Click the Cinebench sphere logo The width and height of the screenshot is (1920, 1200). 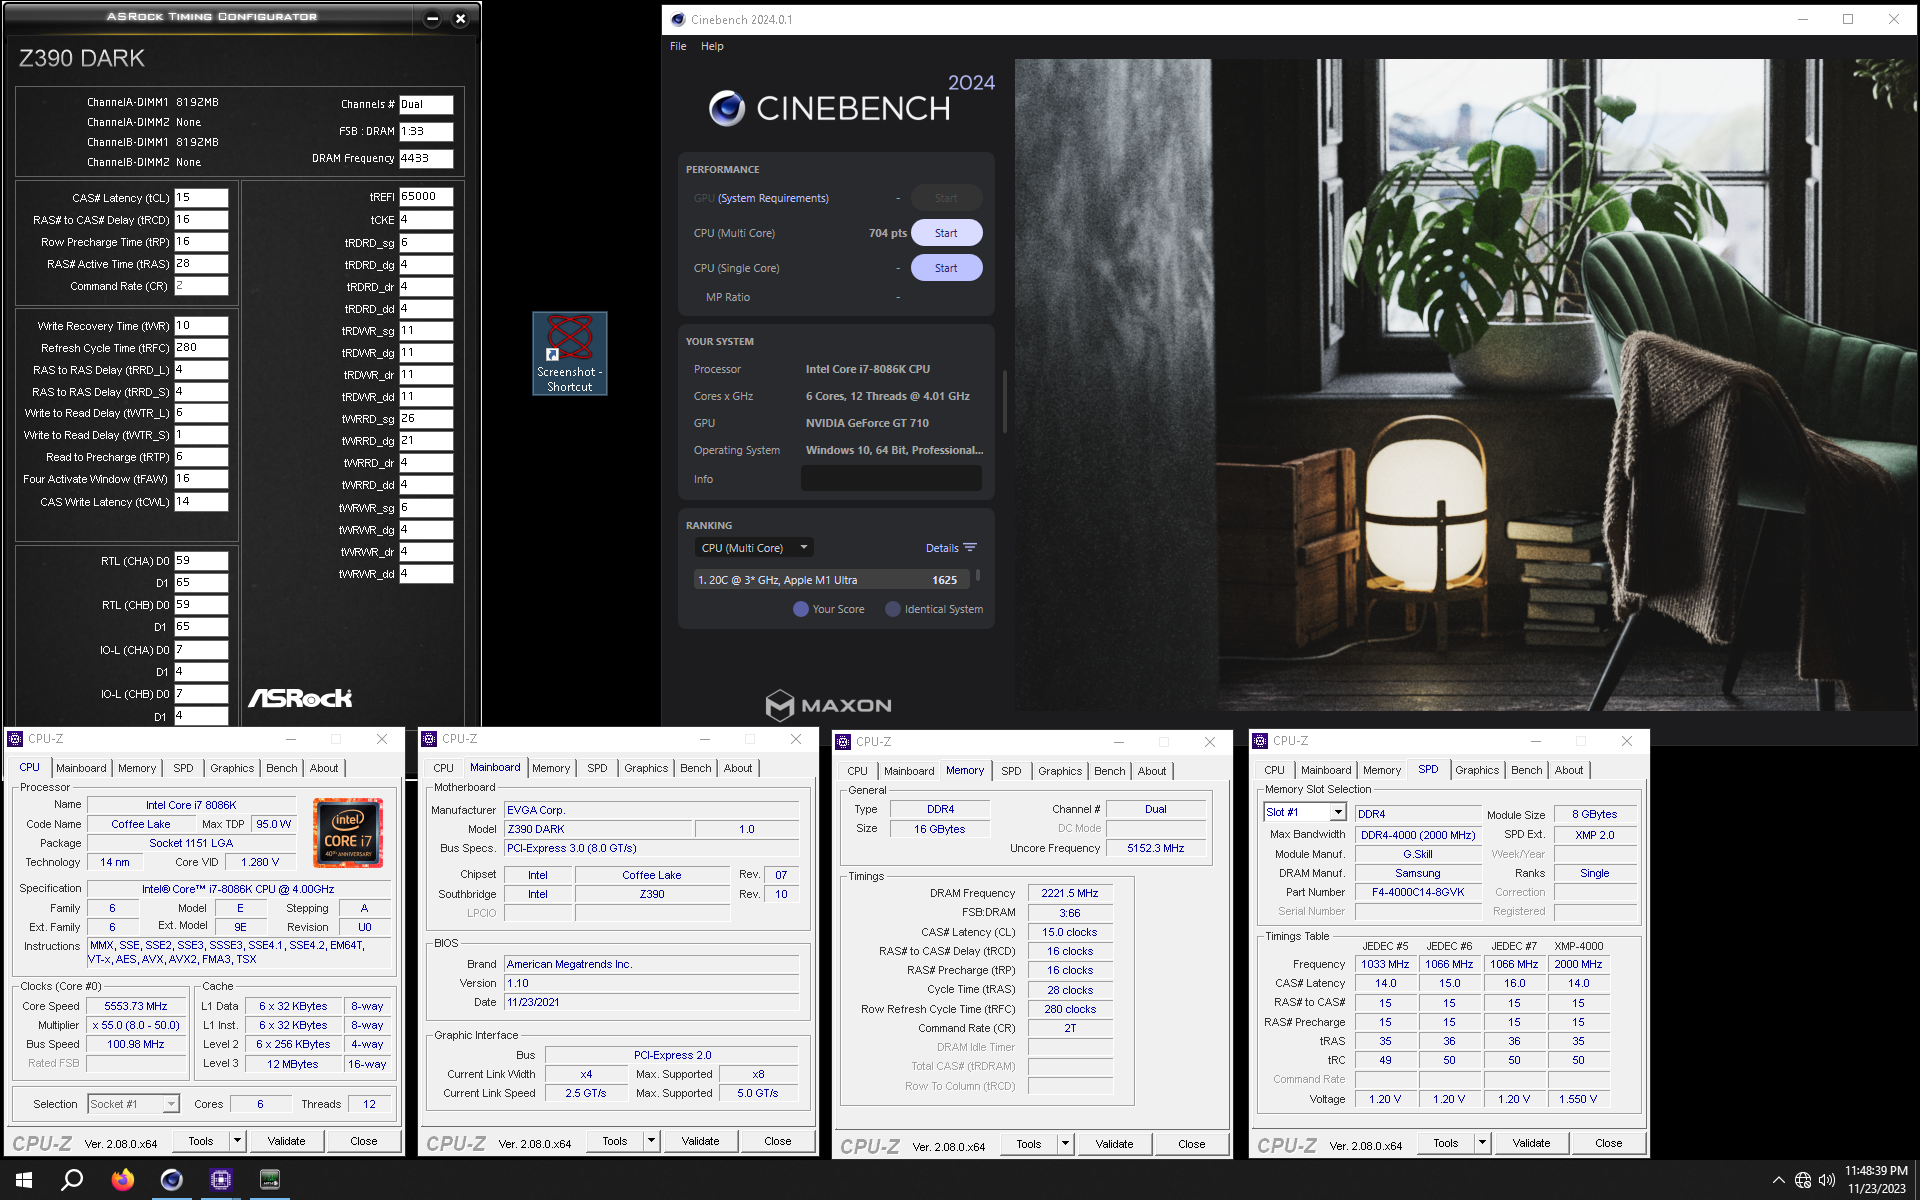point(727,108)
